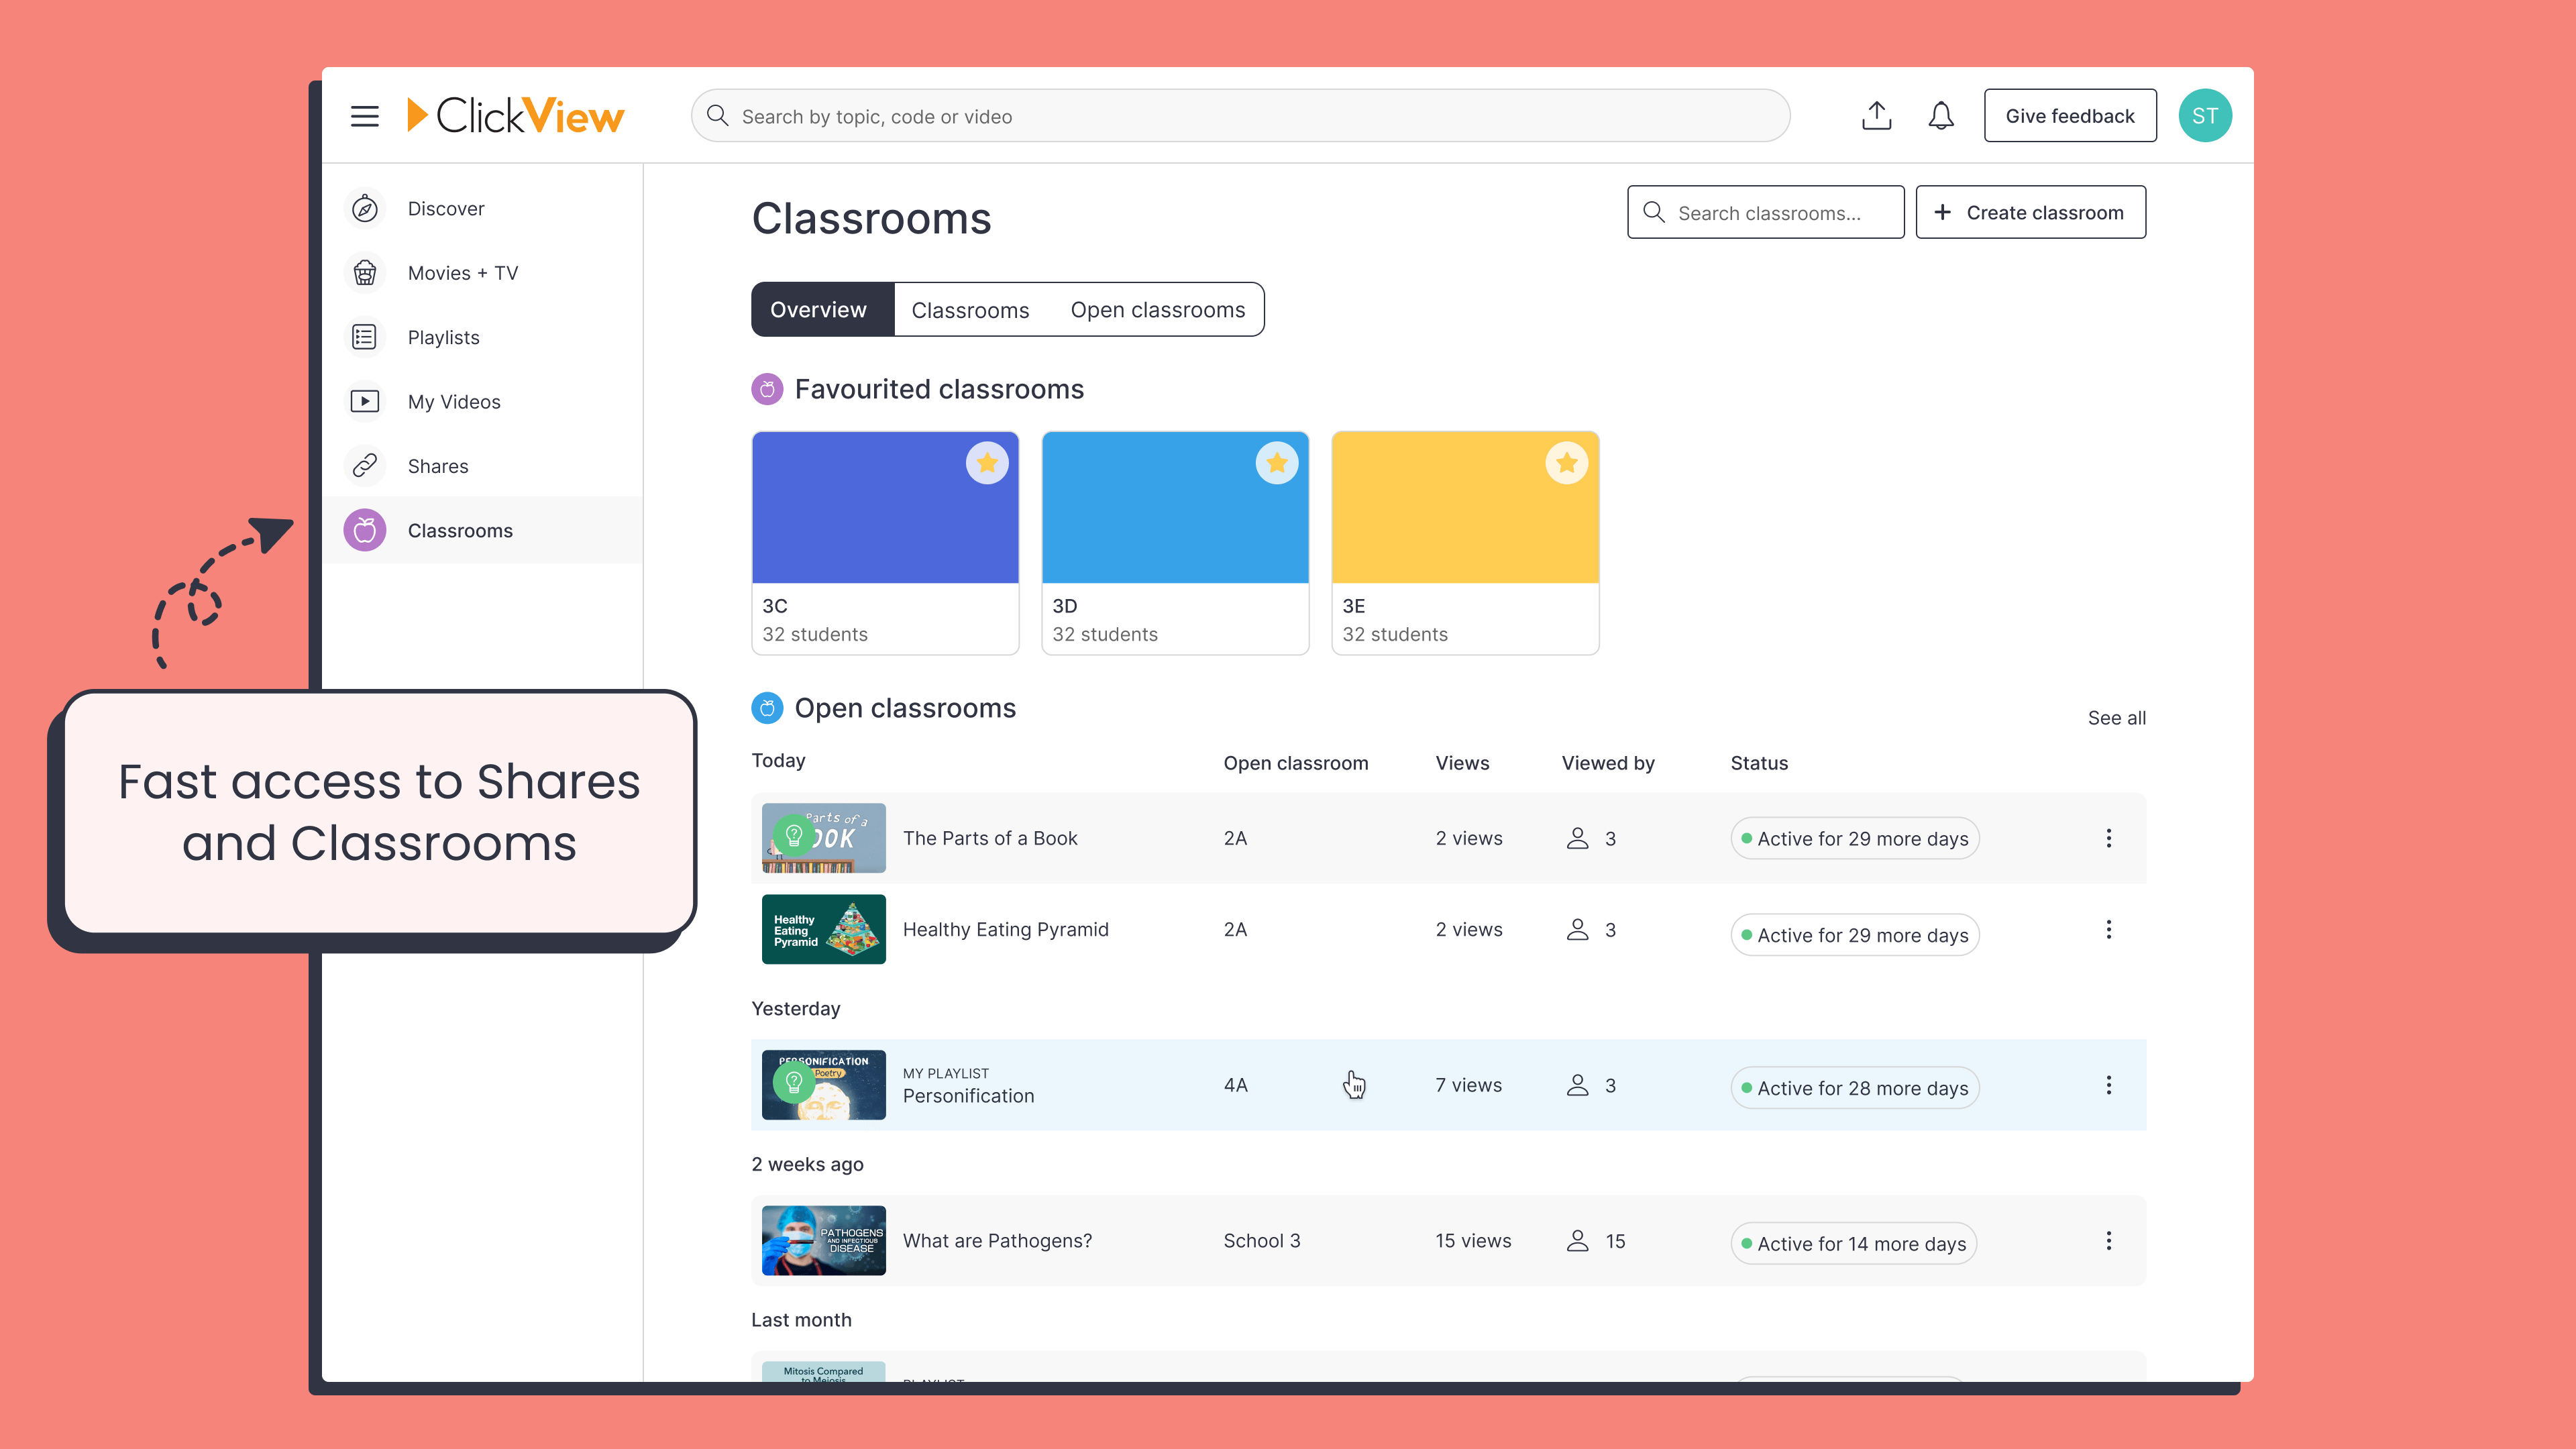Open three-dot menu for What are Pathogens?

[x=2108, y=1241]
